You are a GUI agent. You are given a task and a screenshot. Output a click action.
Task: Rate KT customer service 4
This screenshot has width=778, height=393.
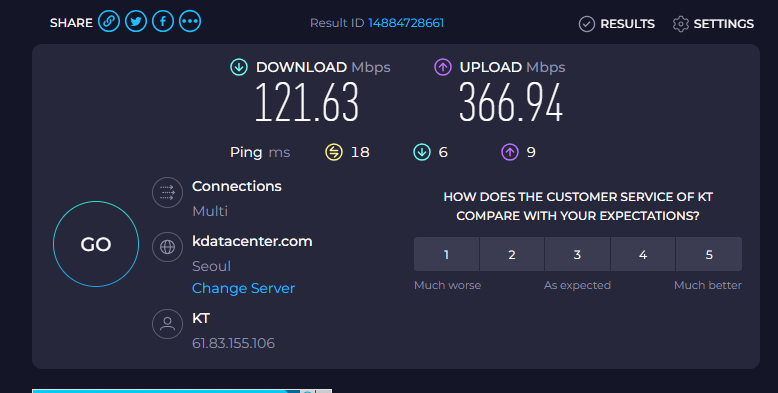[643, 254]
